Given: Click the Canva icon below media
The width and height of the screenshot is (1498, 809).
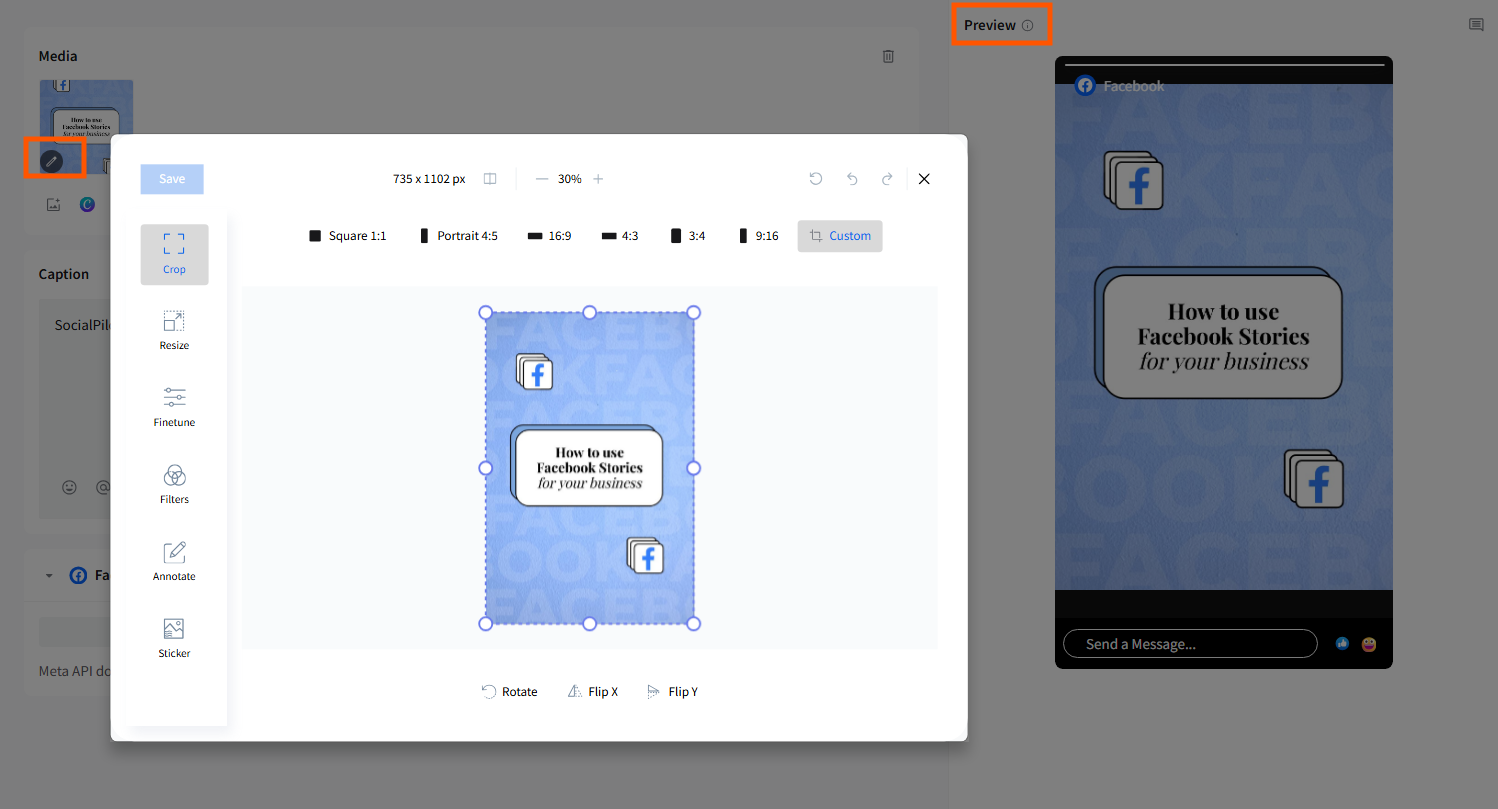Looking at the screenshot, I should point(87,204).
